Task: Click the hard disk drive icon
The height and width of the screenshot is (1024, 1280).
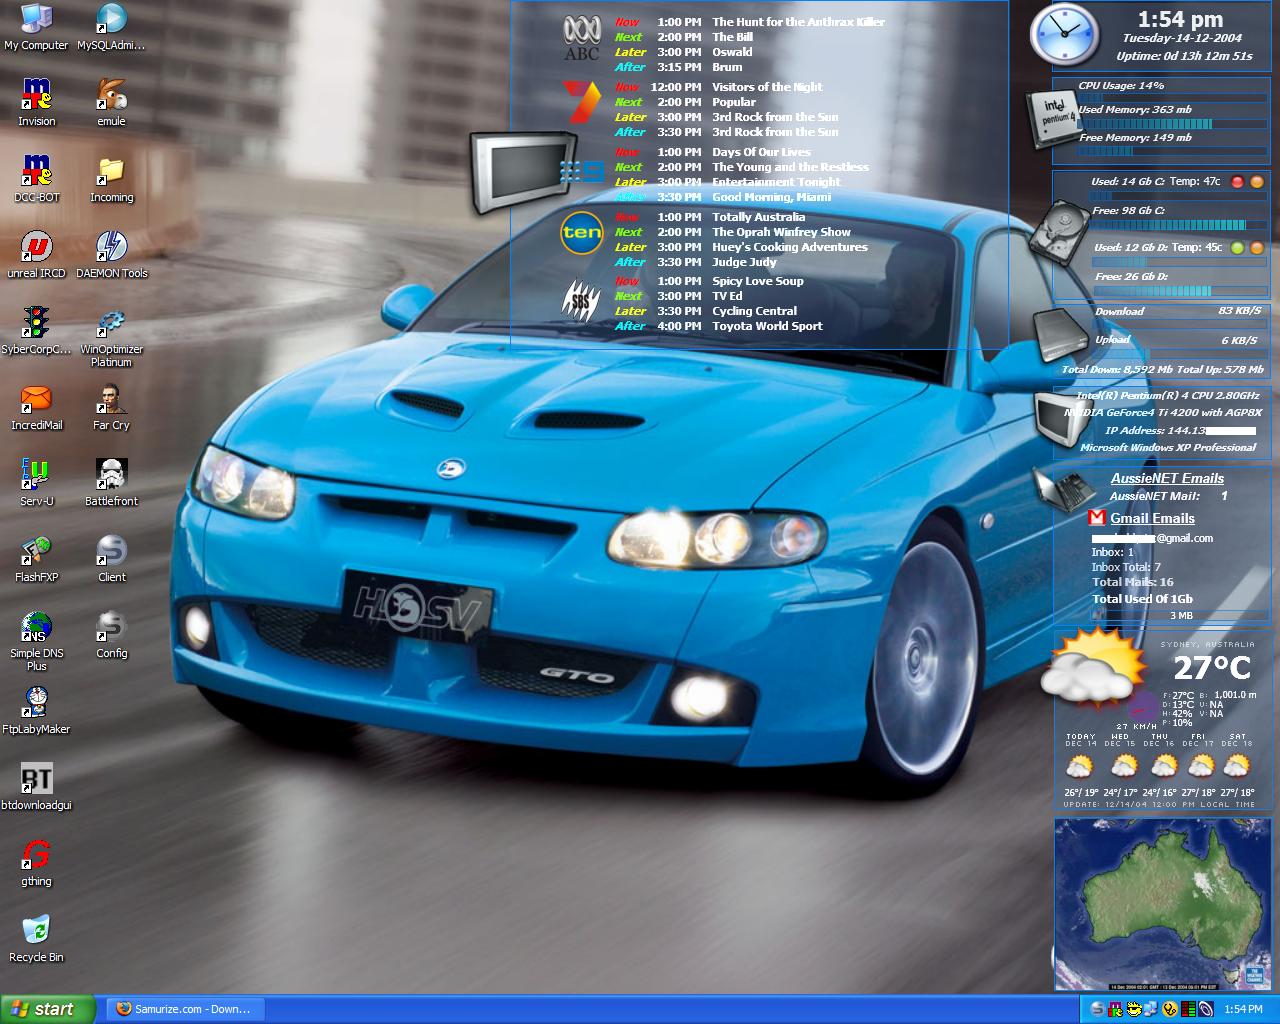Action: tap(1059, 232)
